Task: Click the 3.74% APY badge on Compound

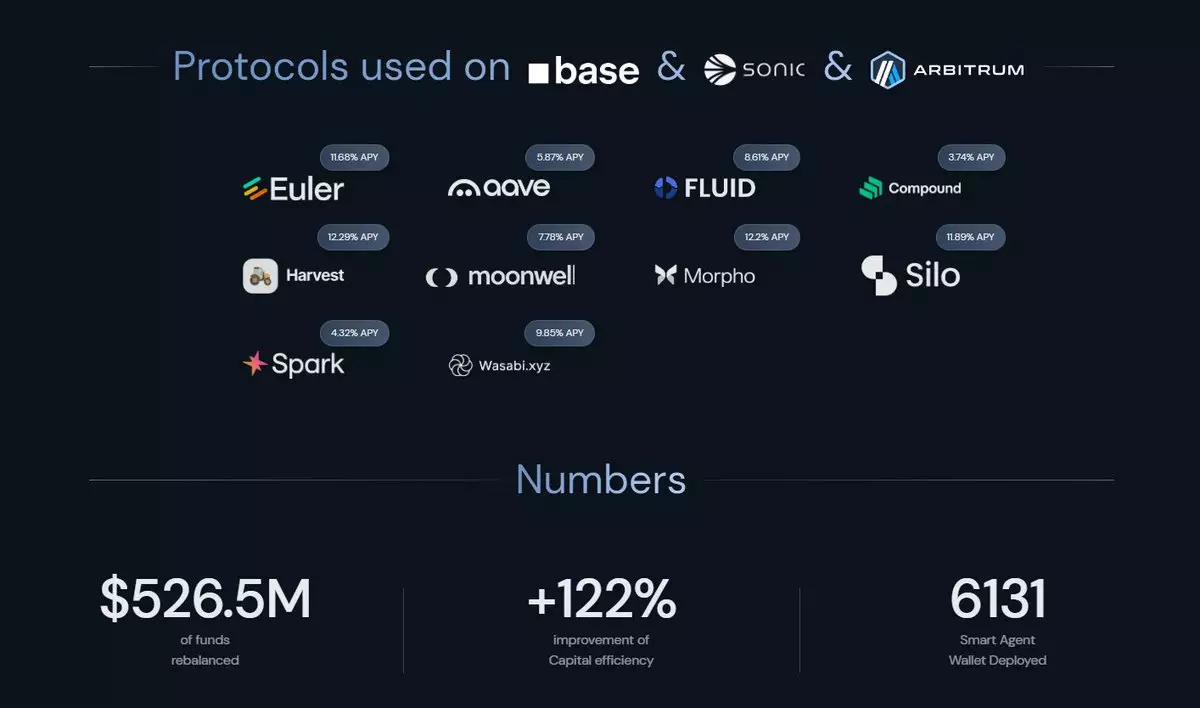Action: click(x=971, y=157)
